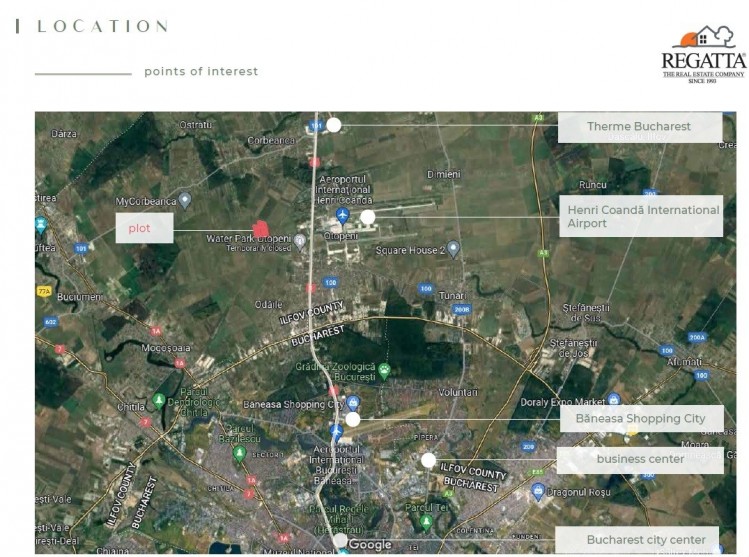Click the red plot marker on map

tap(261, 229)
